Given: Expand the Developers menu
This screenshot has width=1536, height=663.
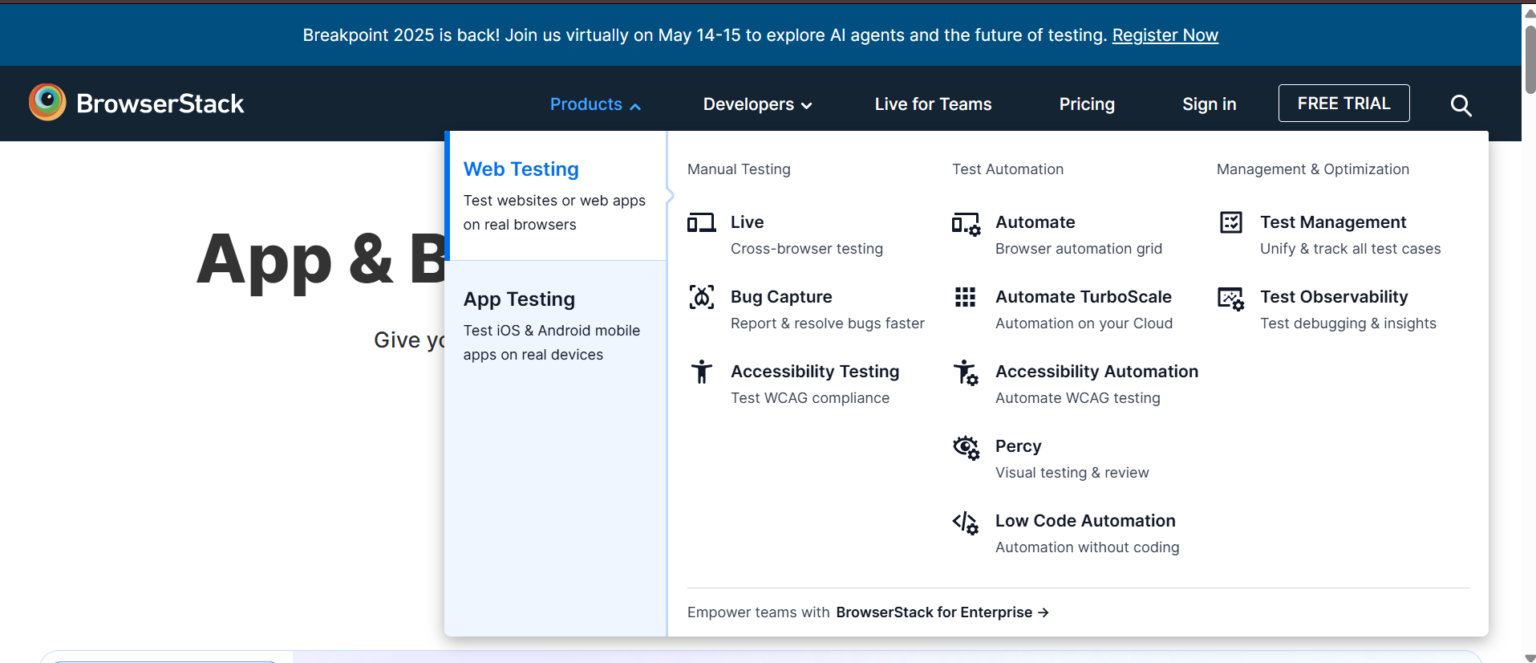Looking at the screenshot, I should tap(757, 104).
